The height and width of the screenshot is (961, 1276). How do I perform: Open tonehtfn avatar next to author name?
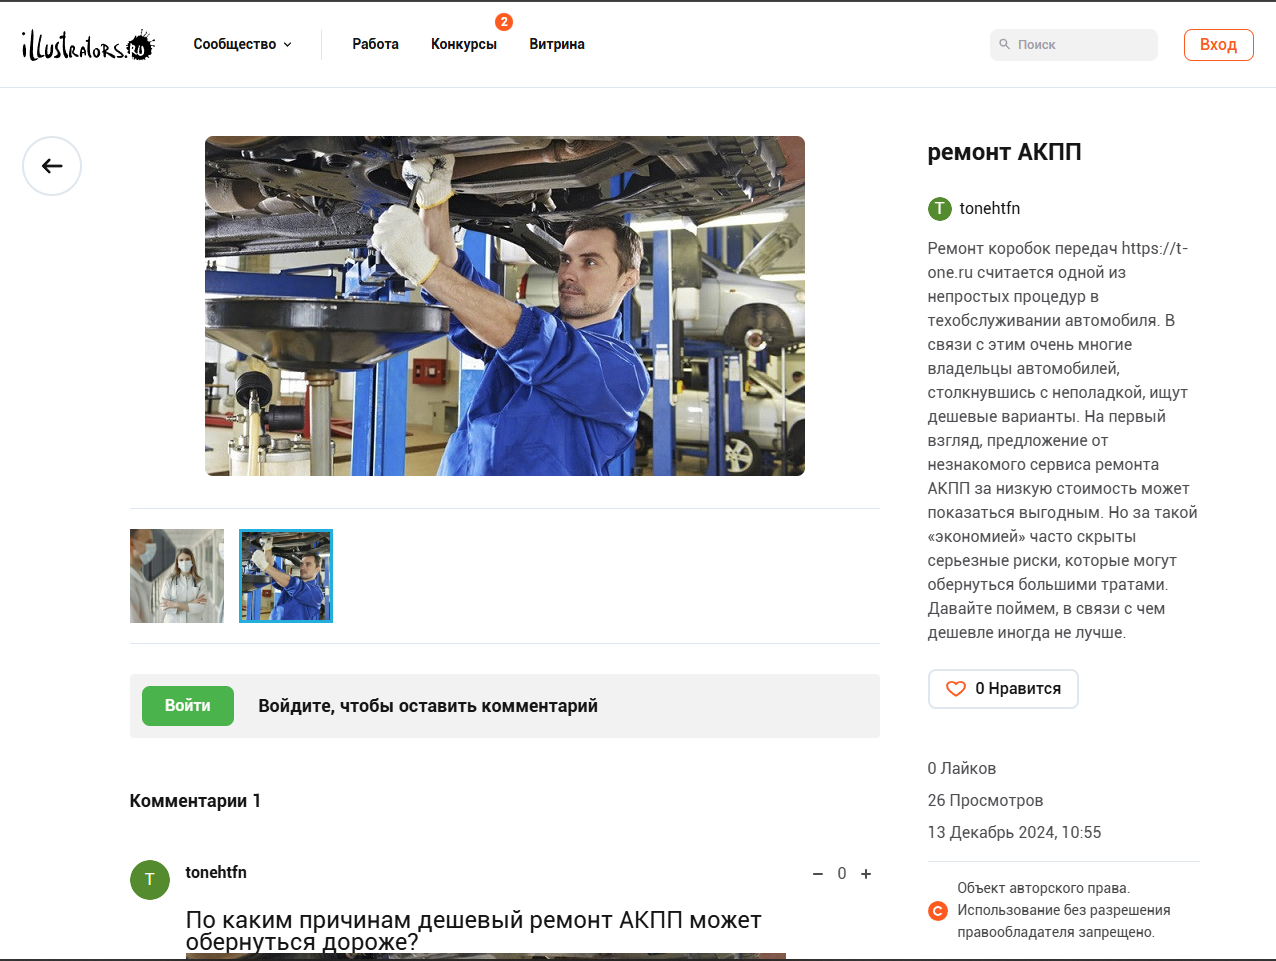point(939,209)
